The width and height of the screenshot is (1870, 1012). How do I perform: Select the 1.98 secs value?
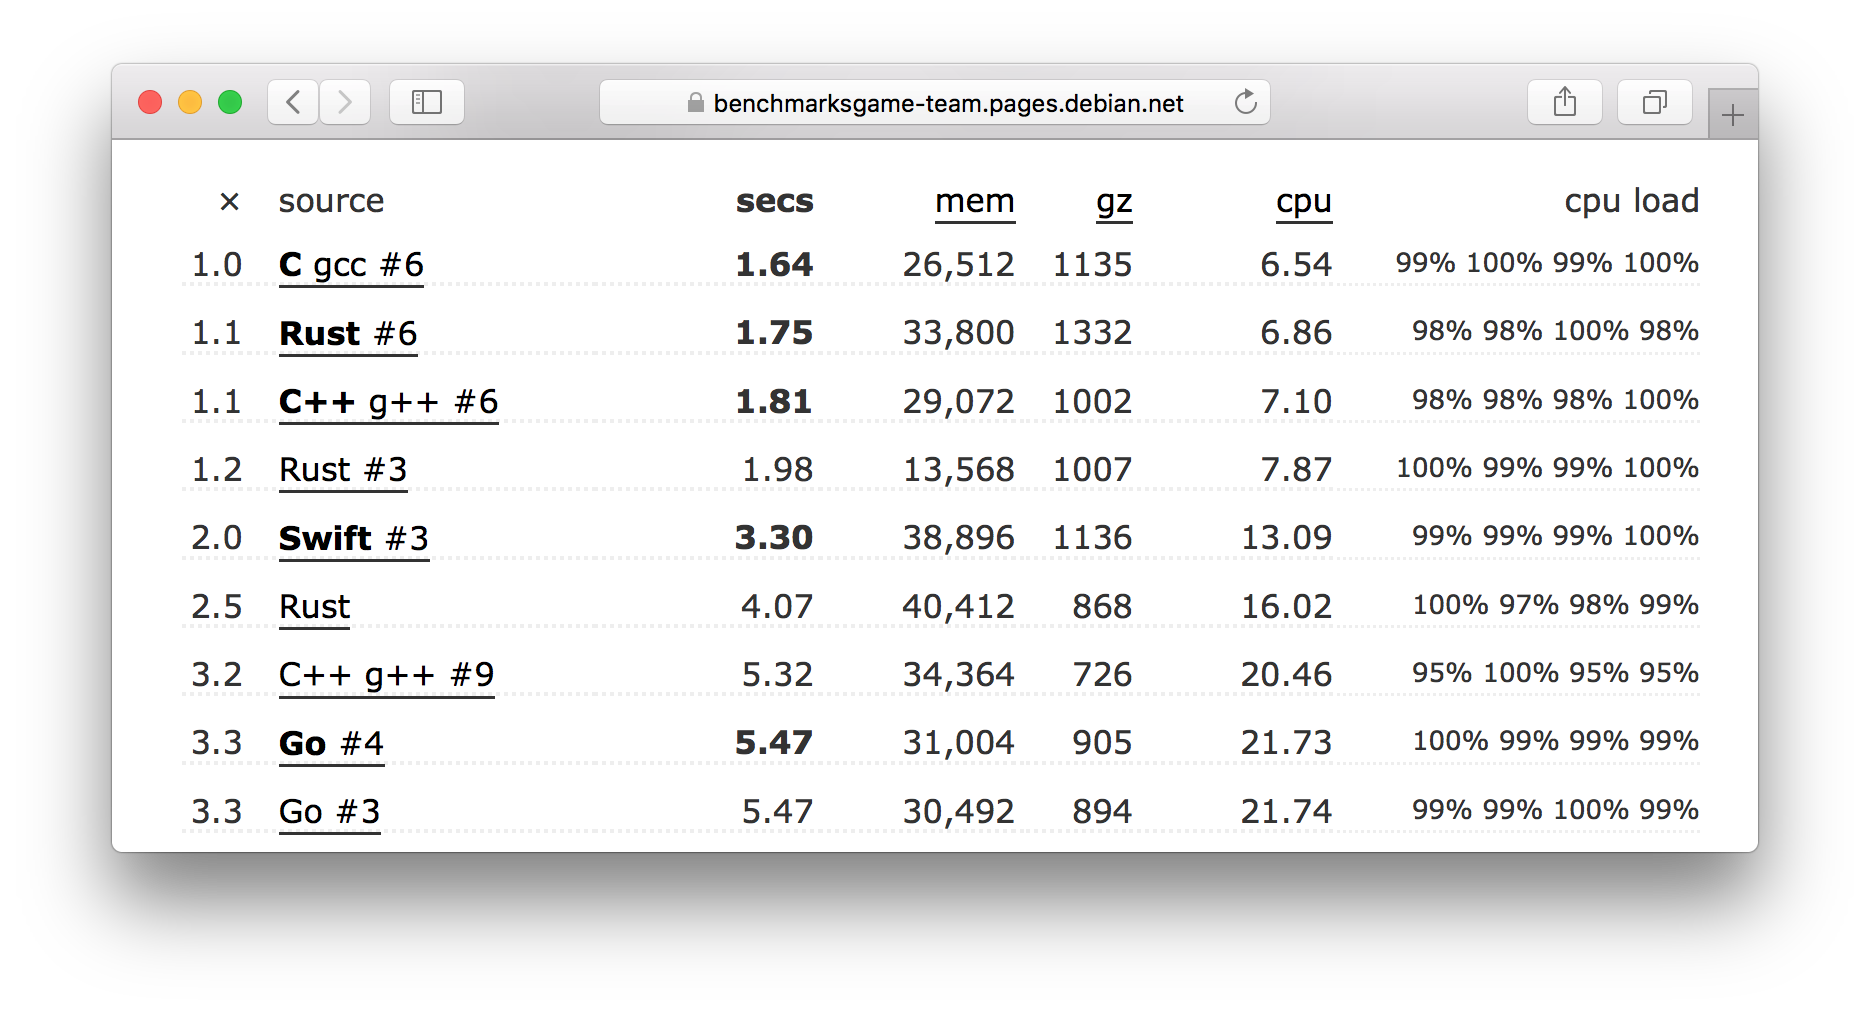coord(777,470)
